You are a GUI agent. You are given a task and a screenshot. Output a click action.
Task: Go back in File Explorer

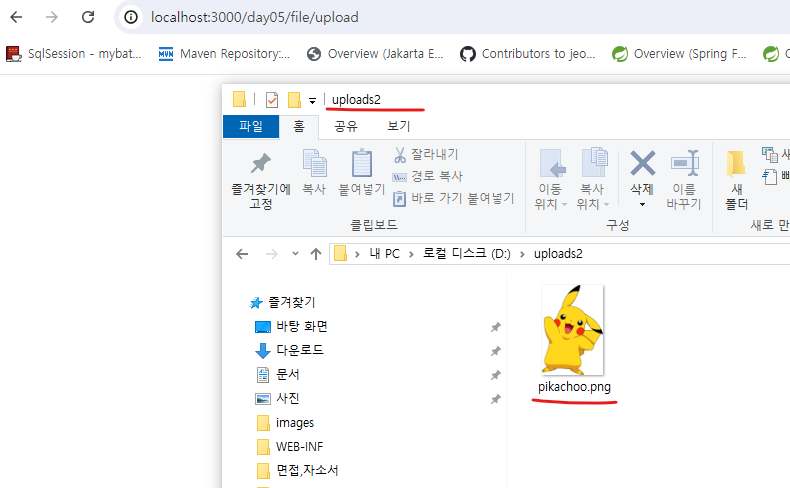click(x=242, y=254)
